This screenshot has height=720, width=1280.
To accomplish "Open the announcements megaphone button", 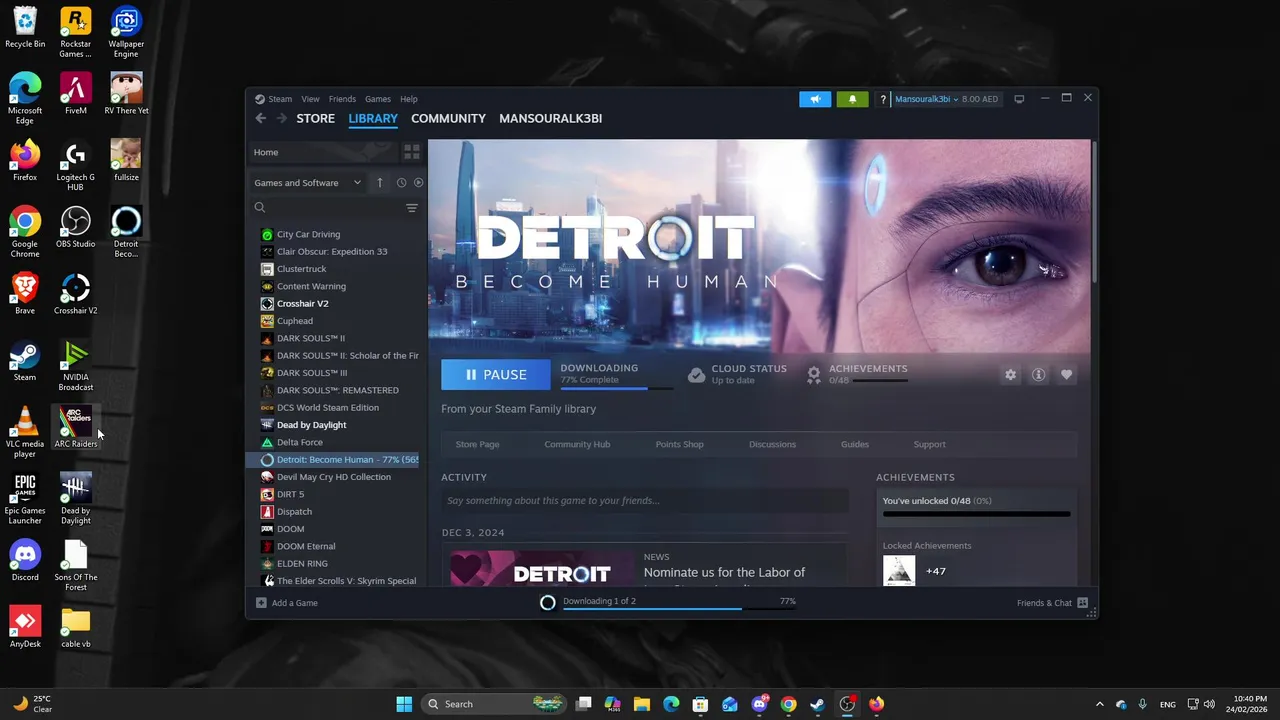I will 815,99.
